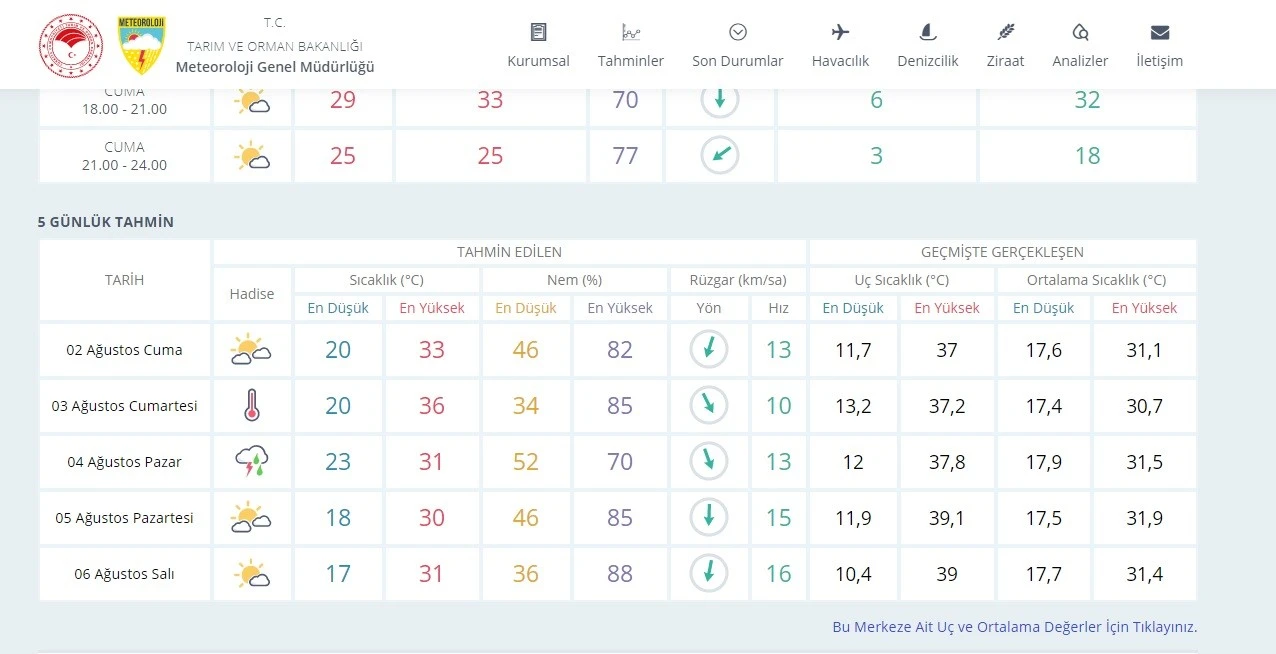
Task: Click the Denizcilik sailboat icon
Action: pyautogui.click(x=928, y=32)
